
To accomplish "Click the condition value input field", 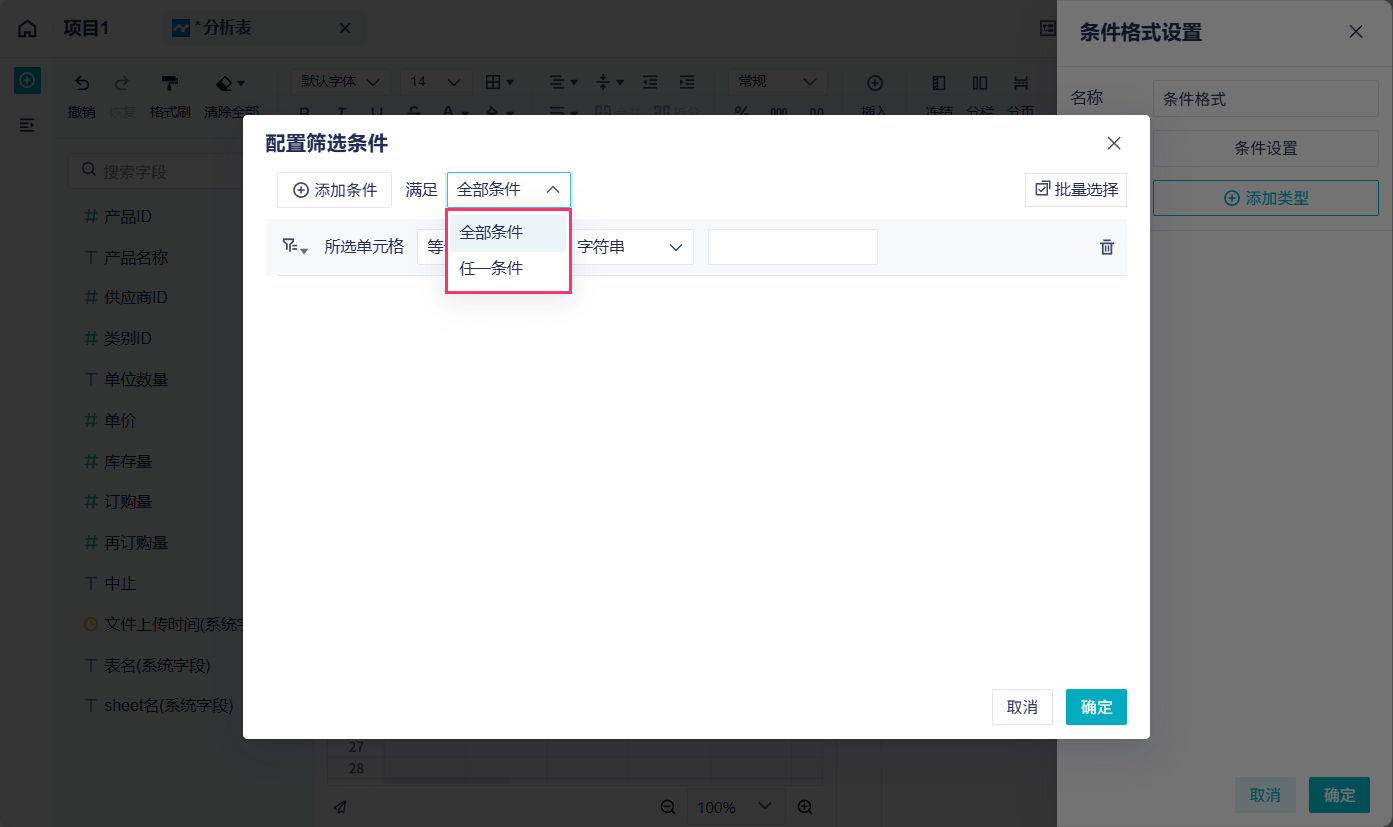I will [793, 247].
